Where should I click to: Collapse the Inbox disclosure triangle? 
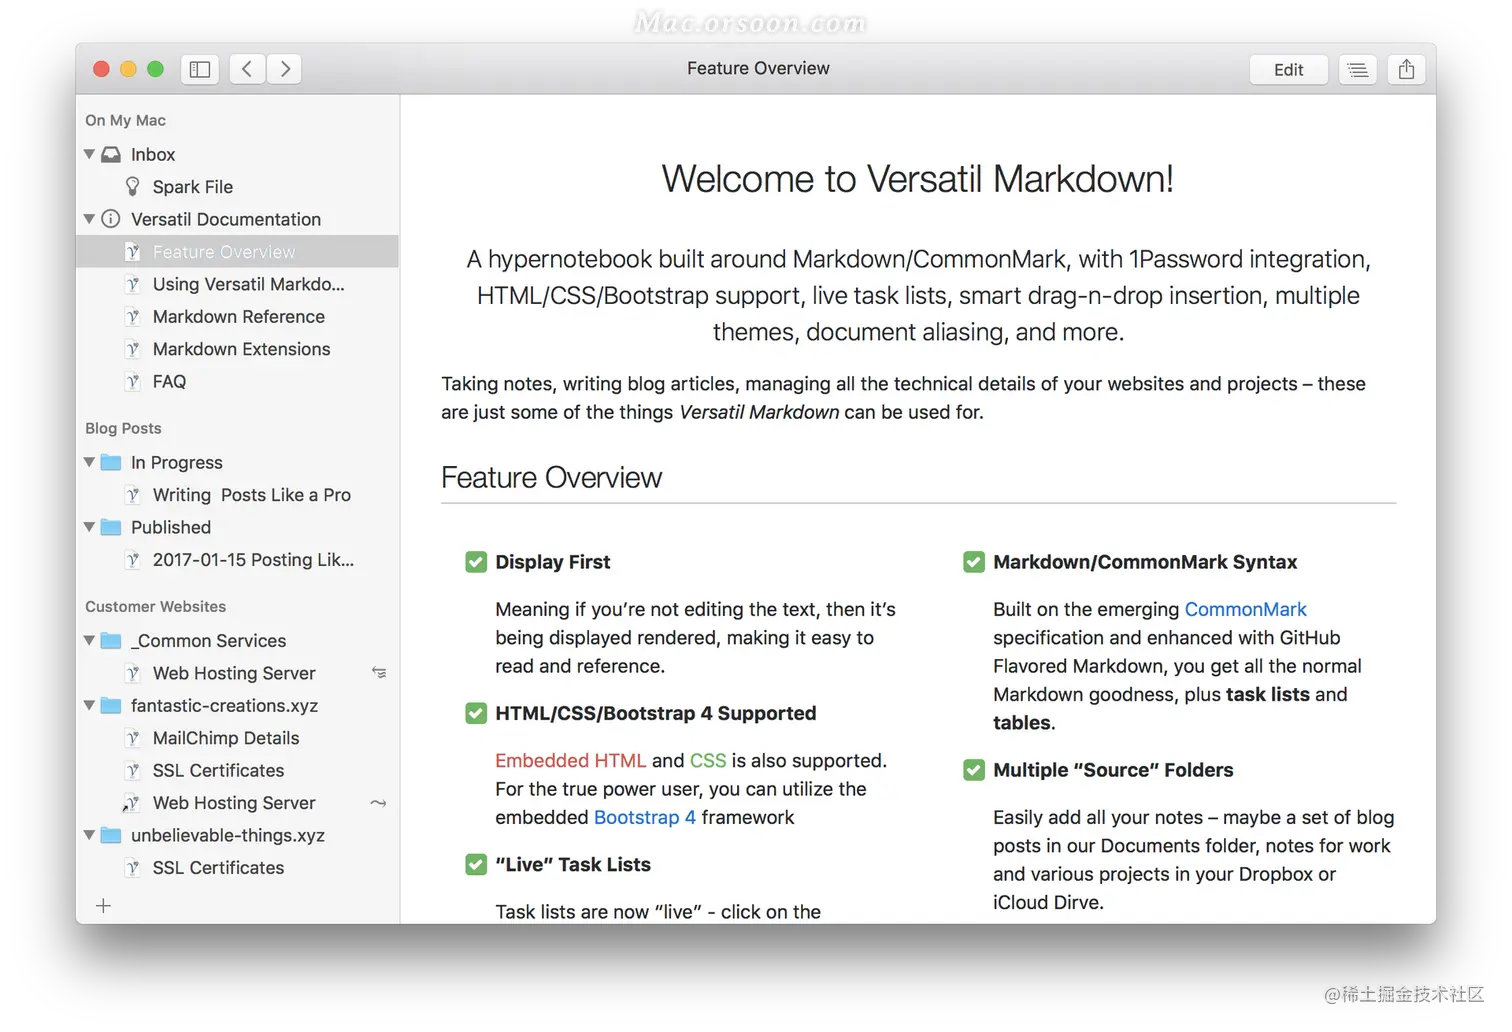[x=89, y=154]
